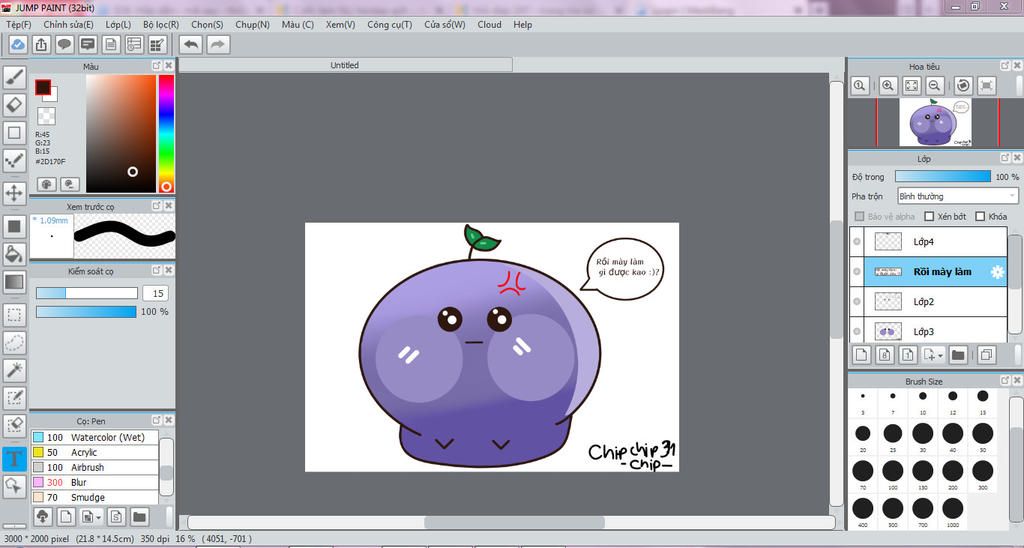Screen dimensions: 1024x548
Task: Open settings gear of Rồi mày làm layer
Action: coord(997,272)
